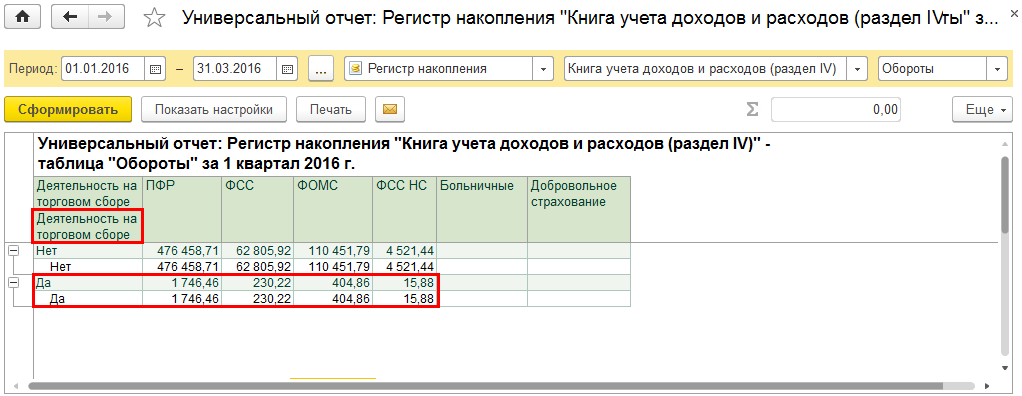Collapse the Да group row
This screenshot has height=396, width=1022.
13,282
